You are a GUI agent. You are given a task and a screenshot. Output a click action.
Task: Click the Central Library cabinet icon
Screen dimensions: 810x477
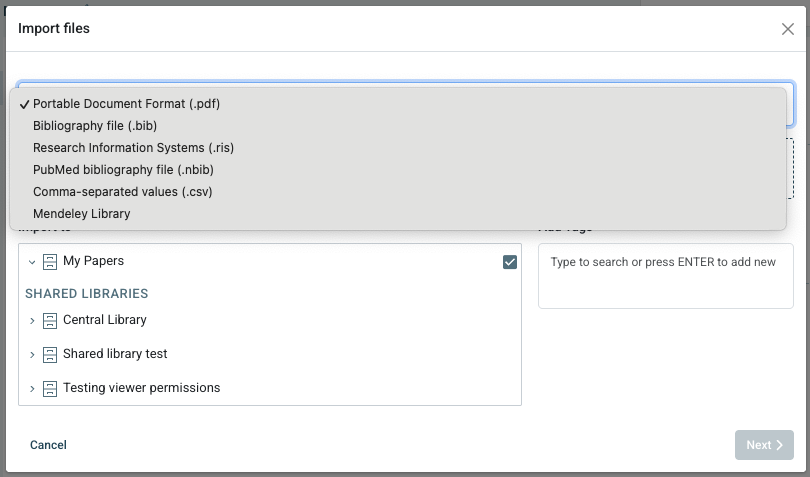pos(50,321)
